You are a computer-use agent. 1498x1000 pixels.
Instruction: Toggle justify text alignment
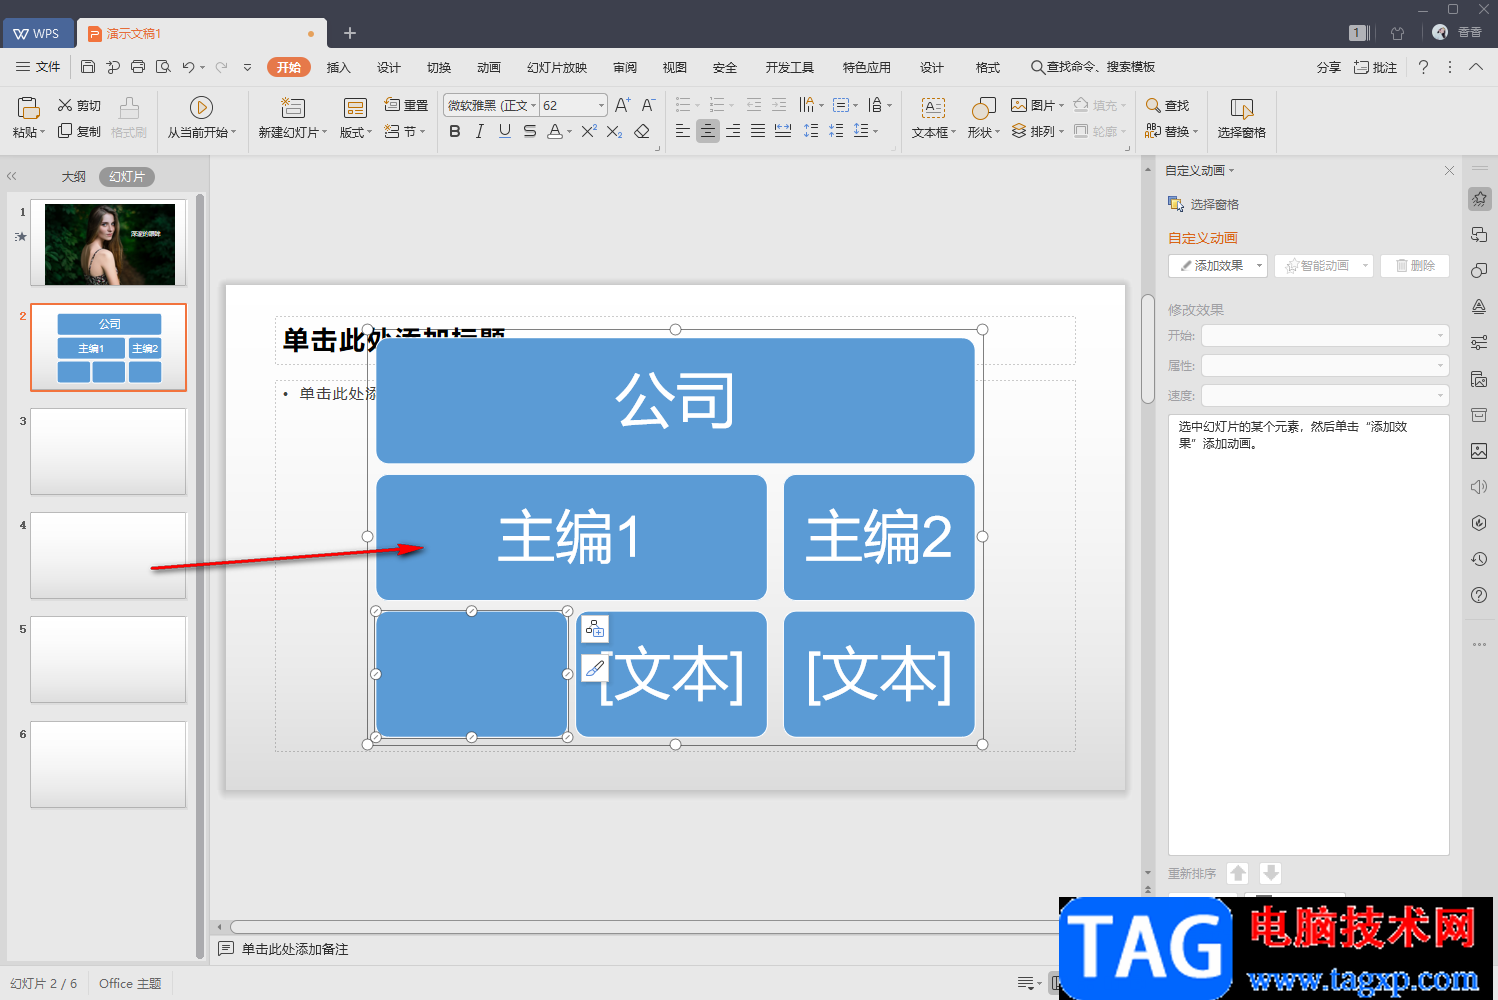pos(758,131)
